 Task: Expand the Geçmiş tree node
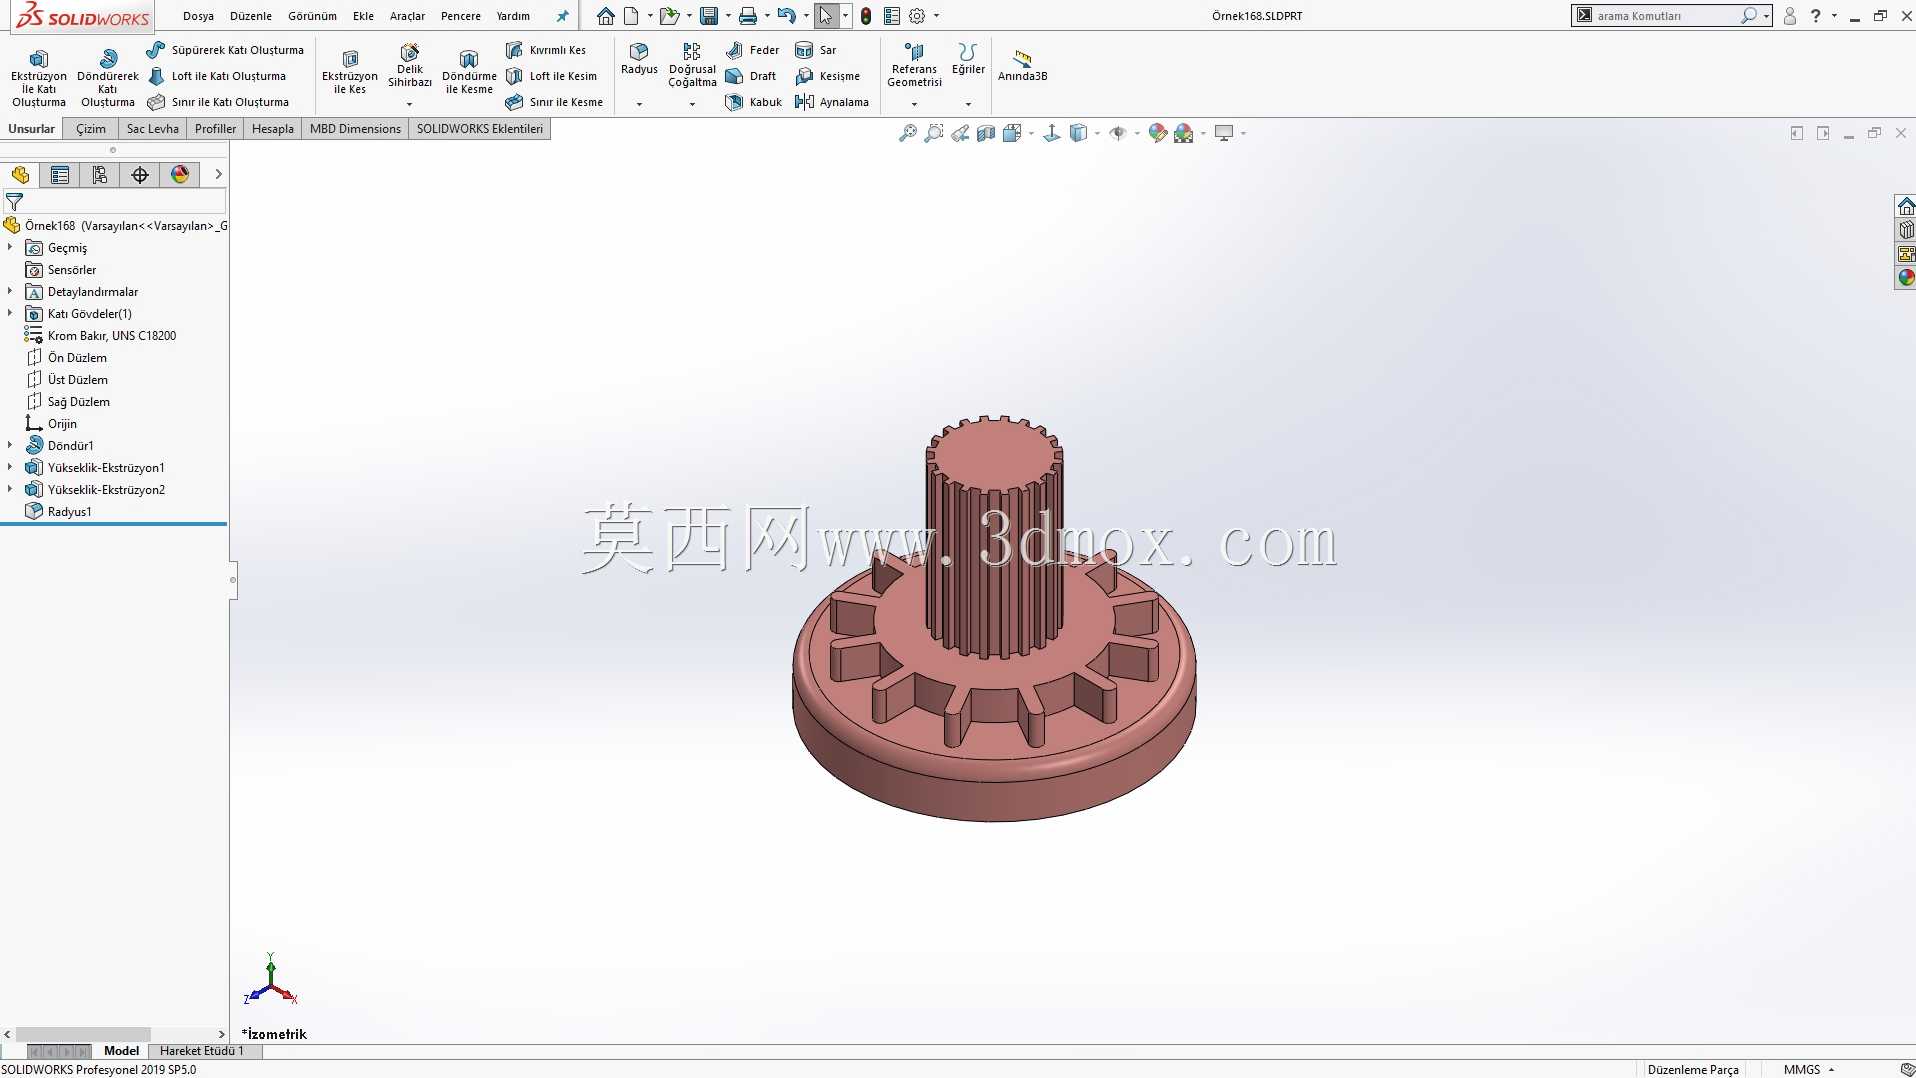[x=10, y=247]
